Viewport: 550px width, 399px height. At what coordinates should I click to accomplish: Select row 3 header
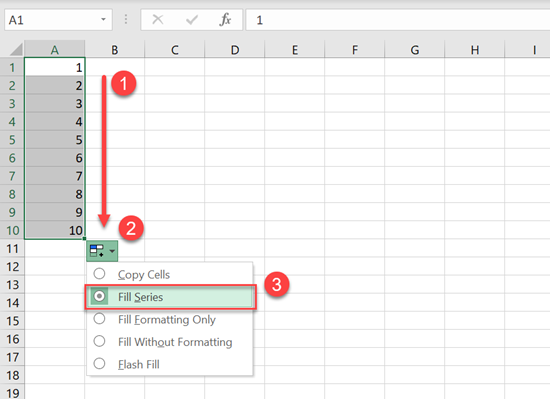click(12, 103)
